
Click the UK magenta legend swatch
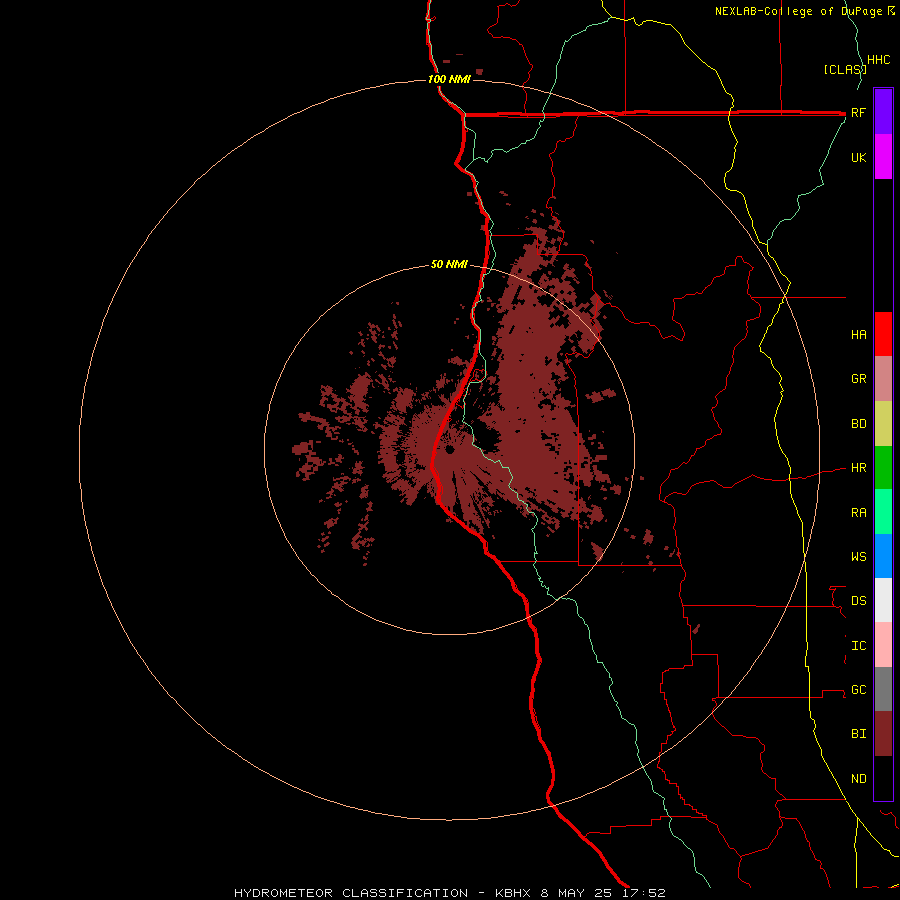pos(883,157)
